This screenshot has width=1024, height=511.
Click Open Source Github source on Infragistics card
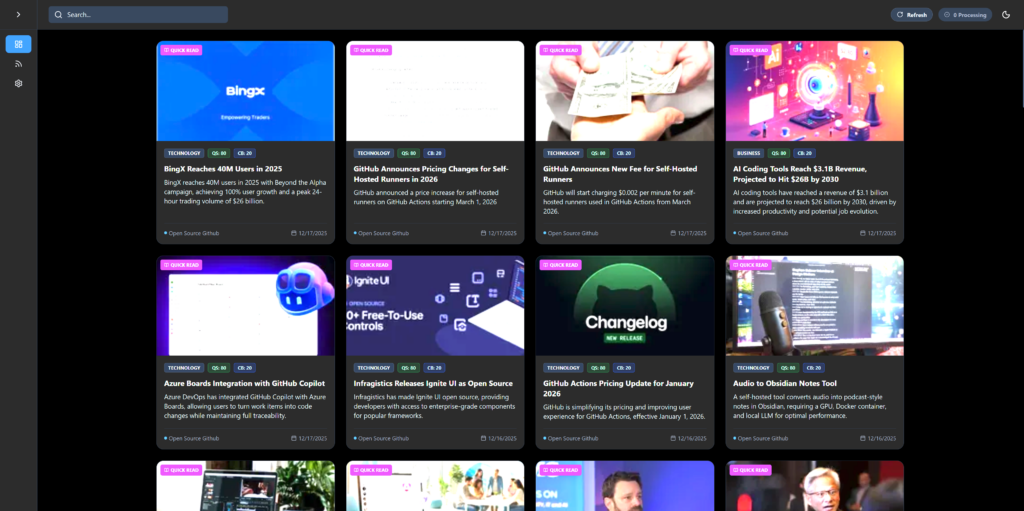[x=383, y=438]
